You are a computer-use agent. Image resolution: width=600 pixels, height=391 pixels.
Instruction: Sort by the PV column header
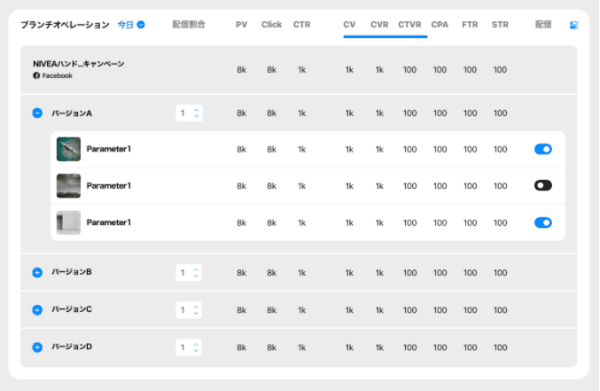(241, 25)
